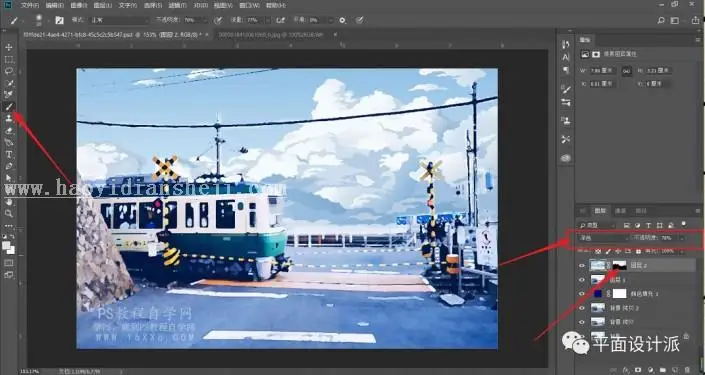705x375 pixels.
Task: Switch to the 通道 tab
Action: tap(621, 210)
